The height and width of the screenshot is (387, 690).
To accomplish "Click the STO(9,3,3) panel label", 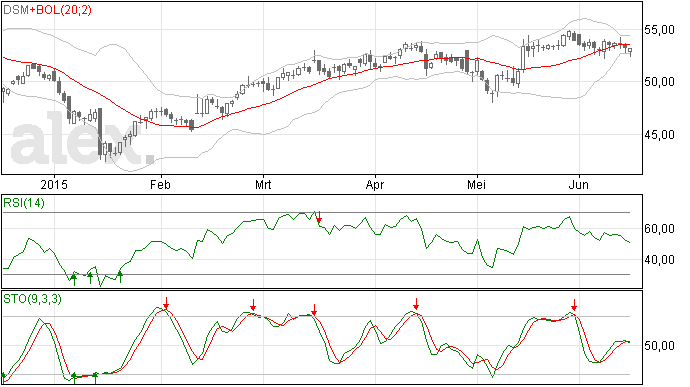I will 33,299.
